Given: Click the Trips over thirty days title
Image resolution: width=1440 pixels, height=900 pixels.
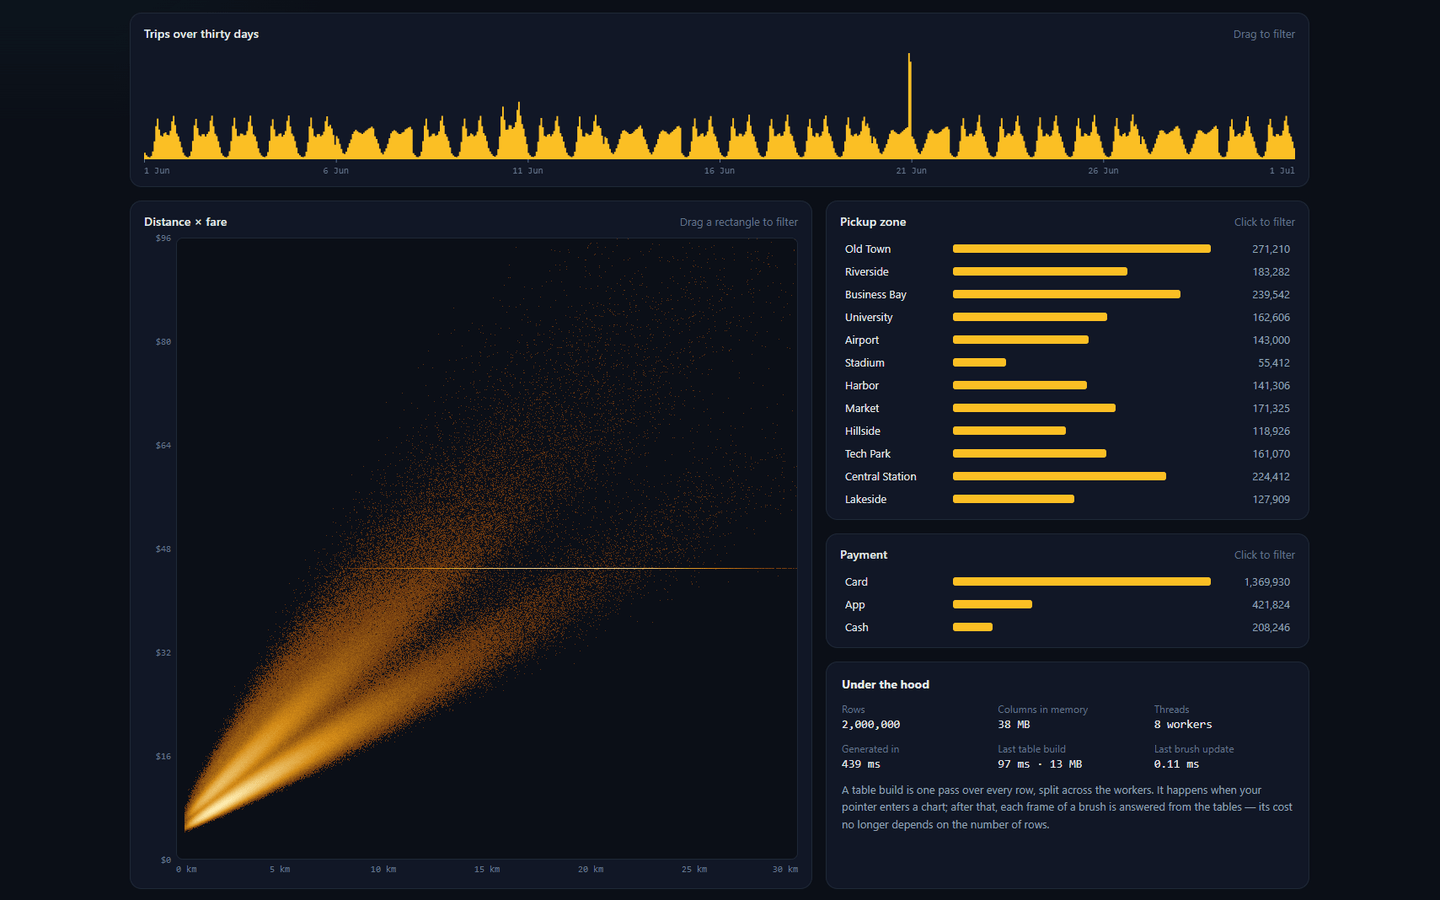Looking at the screenshot, I should point(201,34).
